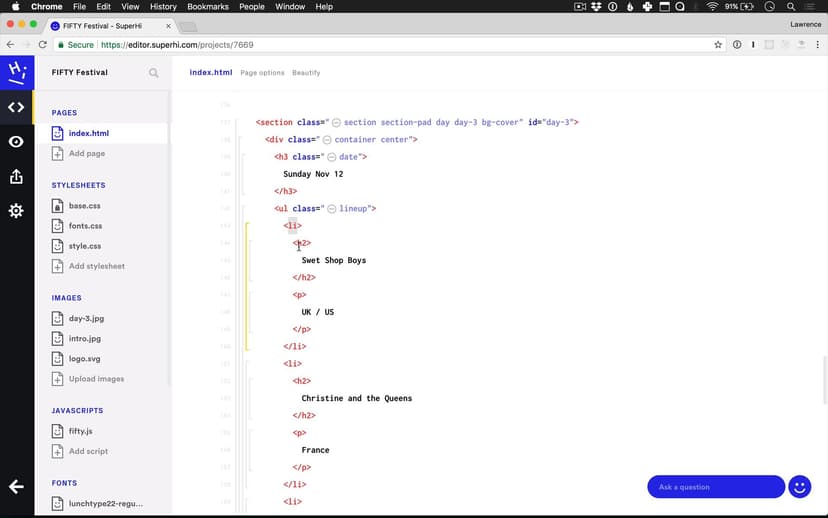Open Page options tab
The height and width of the screenshot is (518, 828).
click(262, 73)
